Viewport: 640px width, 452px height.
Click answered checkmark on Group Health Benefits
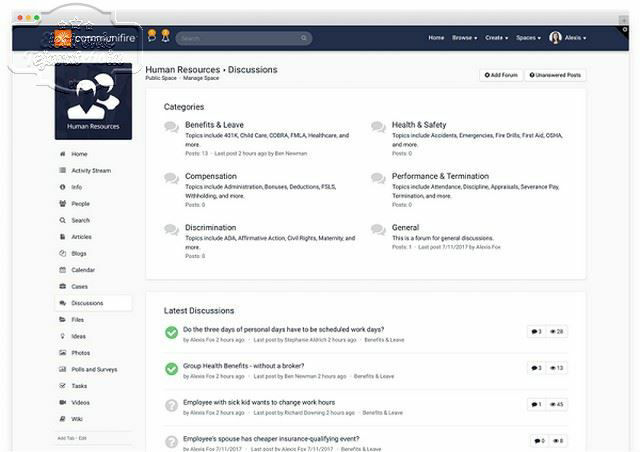point(171,369)
